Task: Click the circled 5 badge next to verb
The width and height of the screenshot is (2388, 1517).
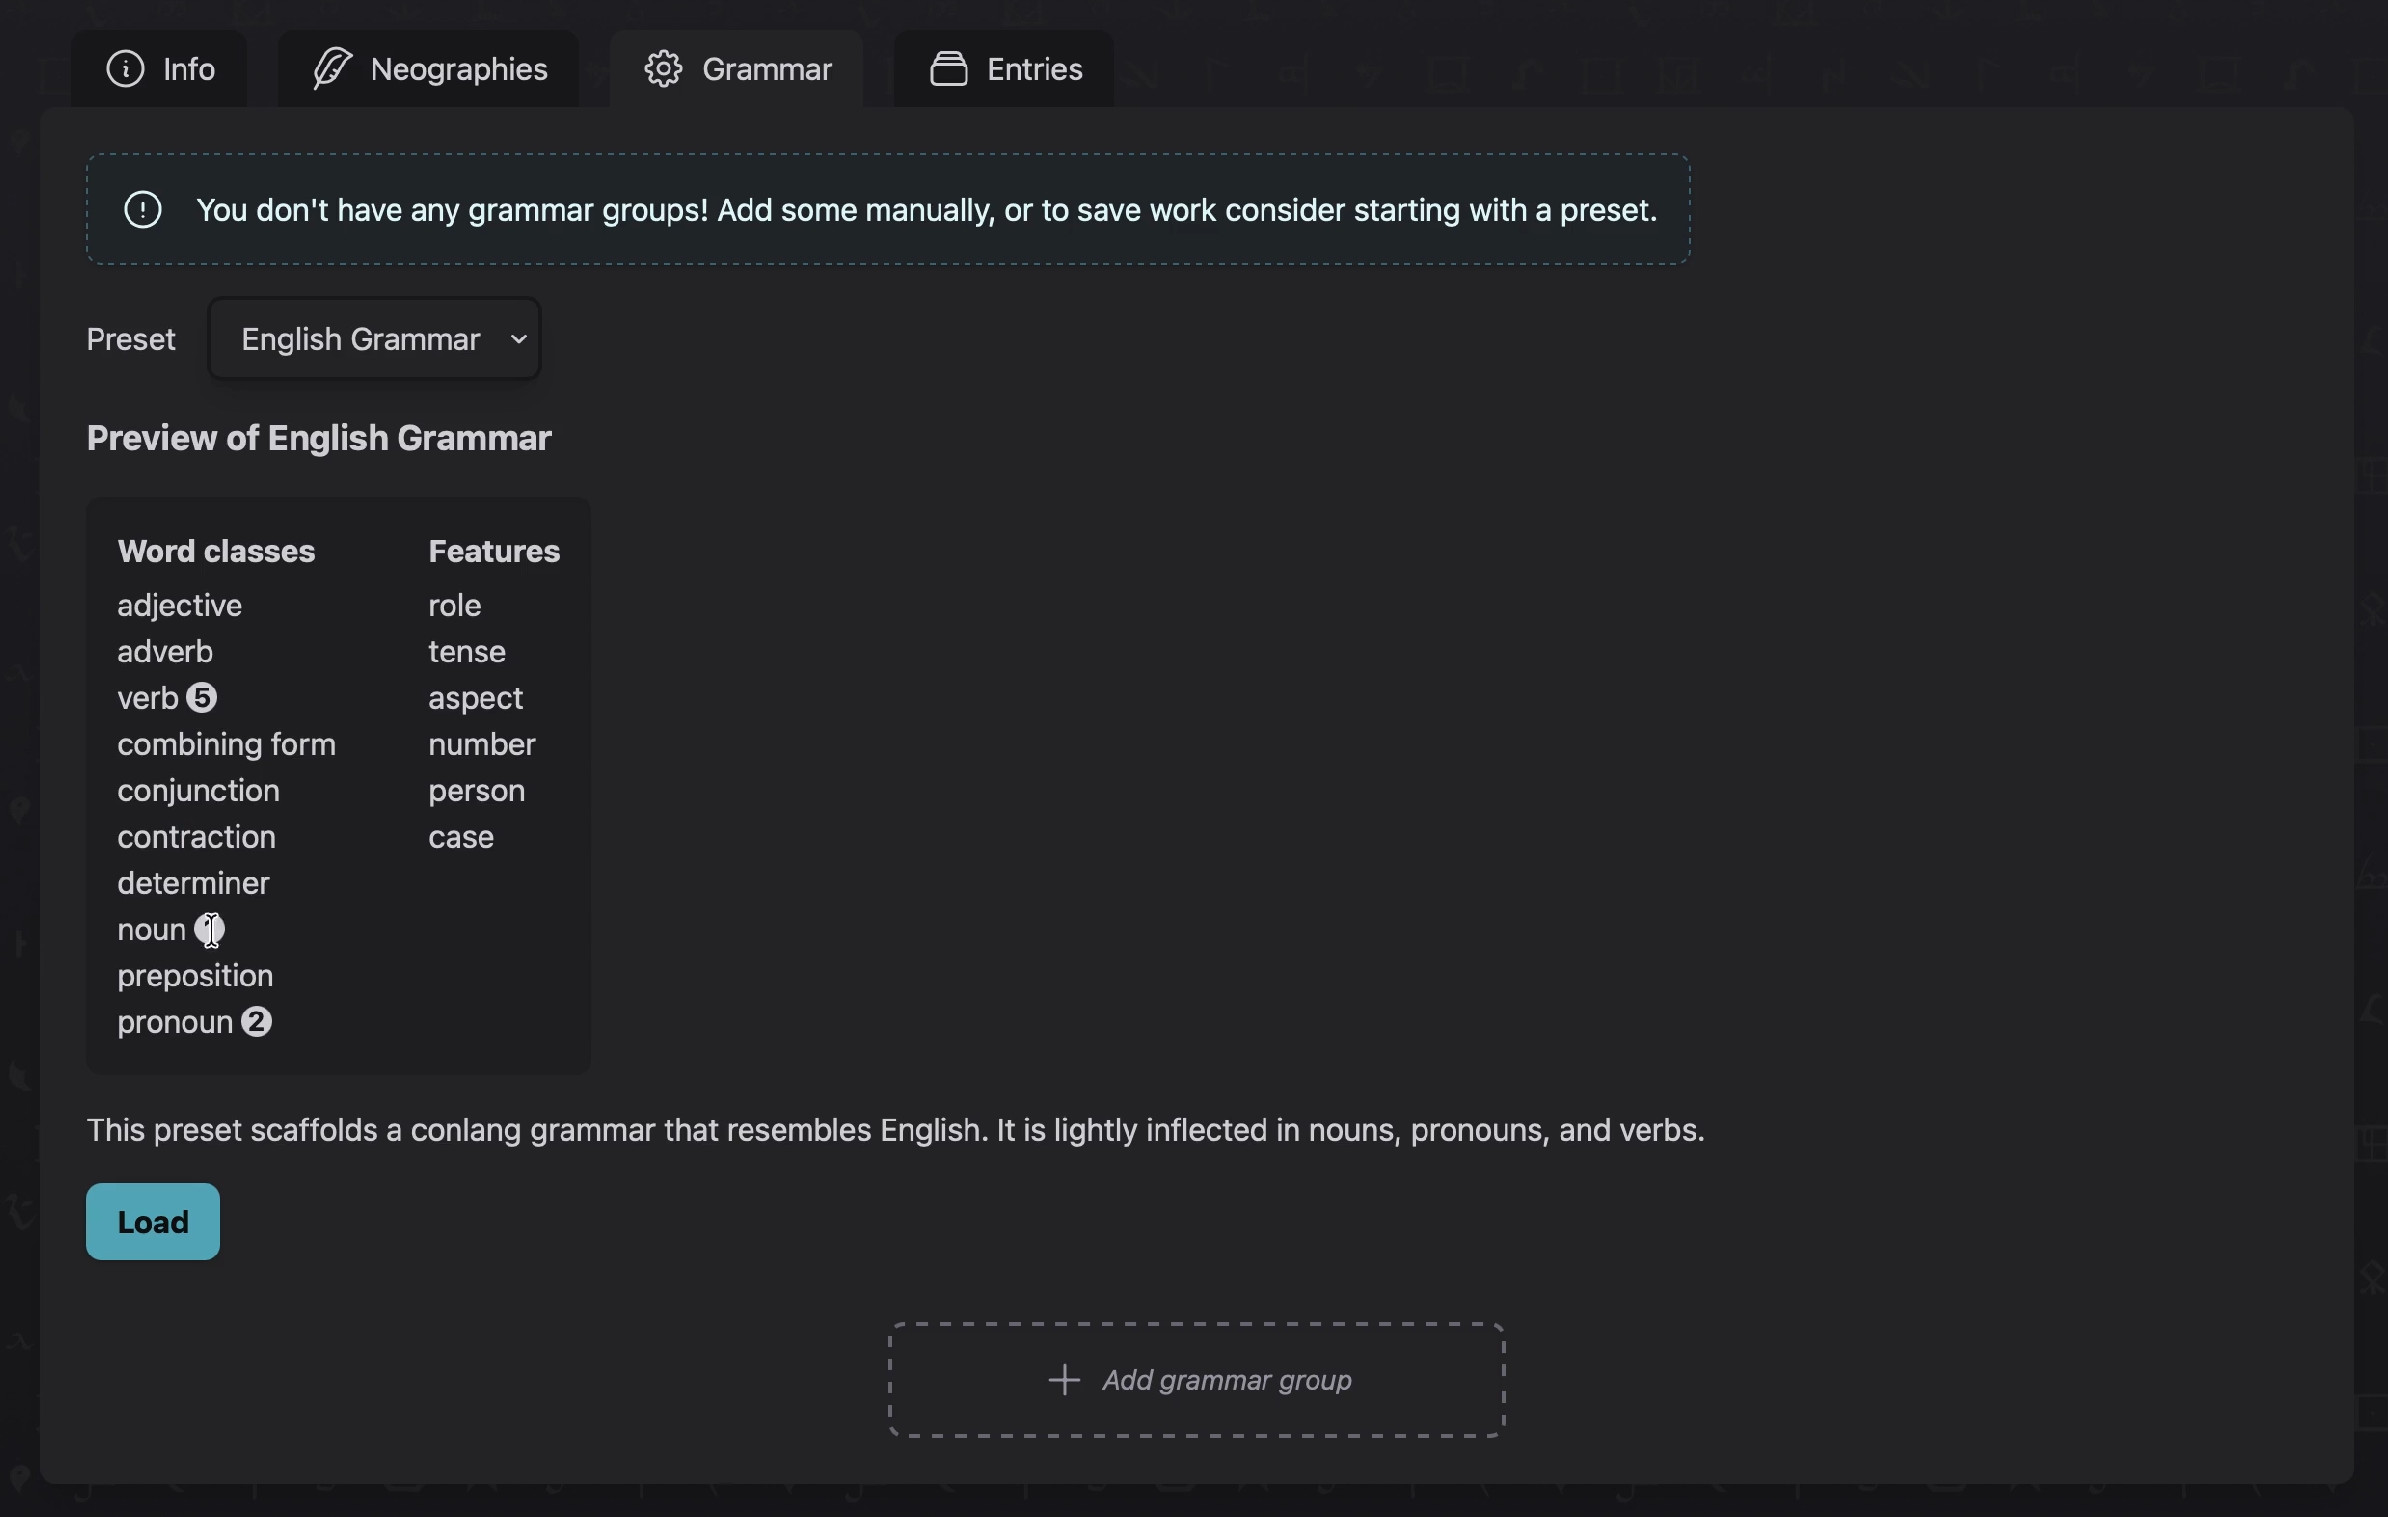Action: (x=202, y=698)
